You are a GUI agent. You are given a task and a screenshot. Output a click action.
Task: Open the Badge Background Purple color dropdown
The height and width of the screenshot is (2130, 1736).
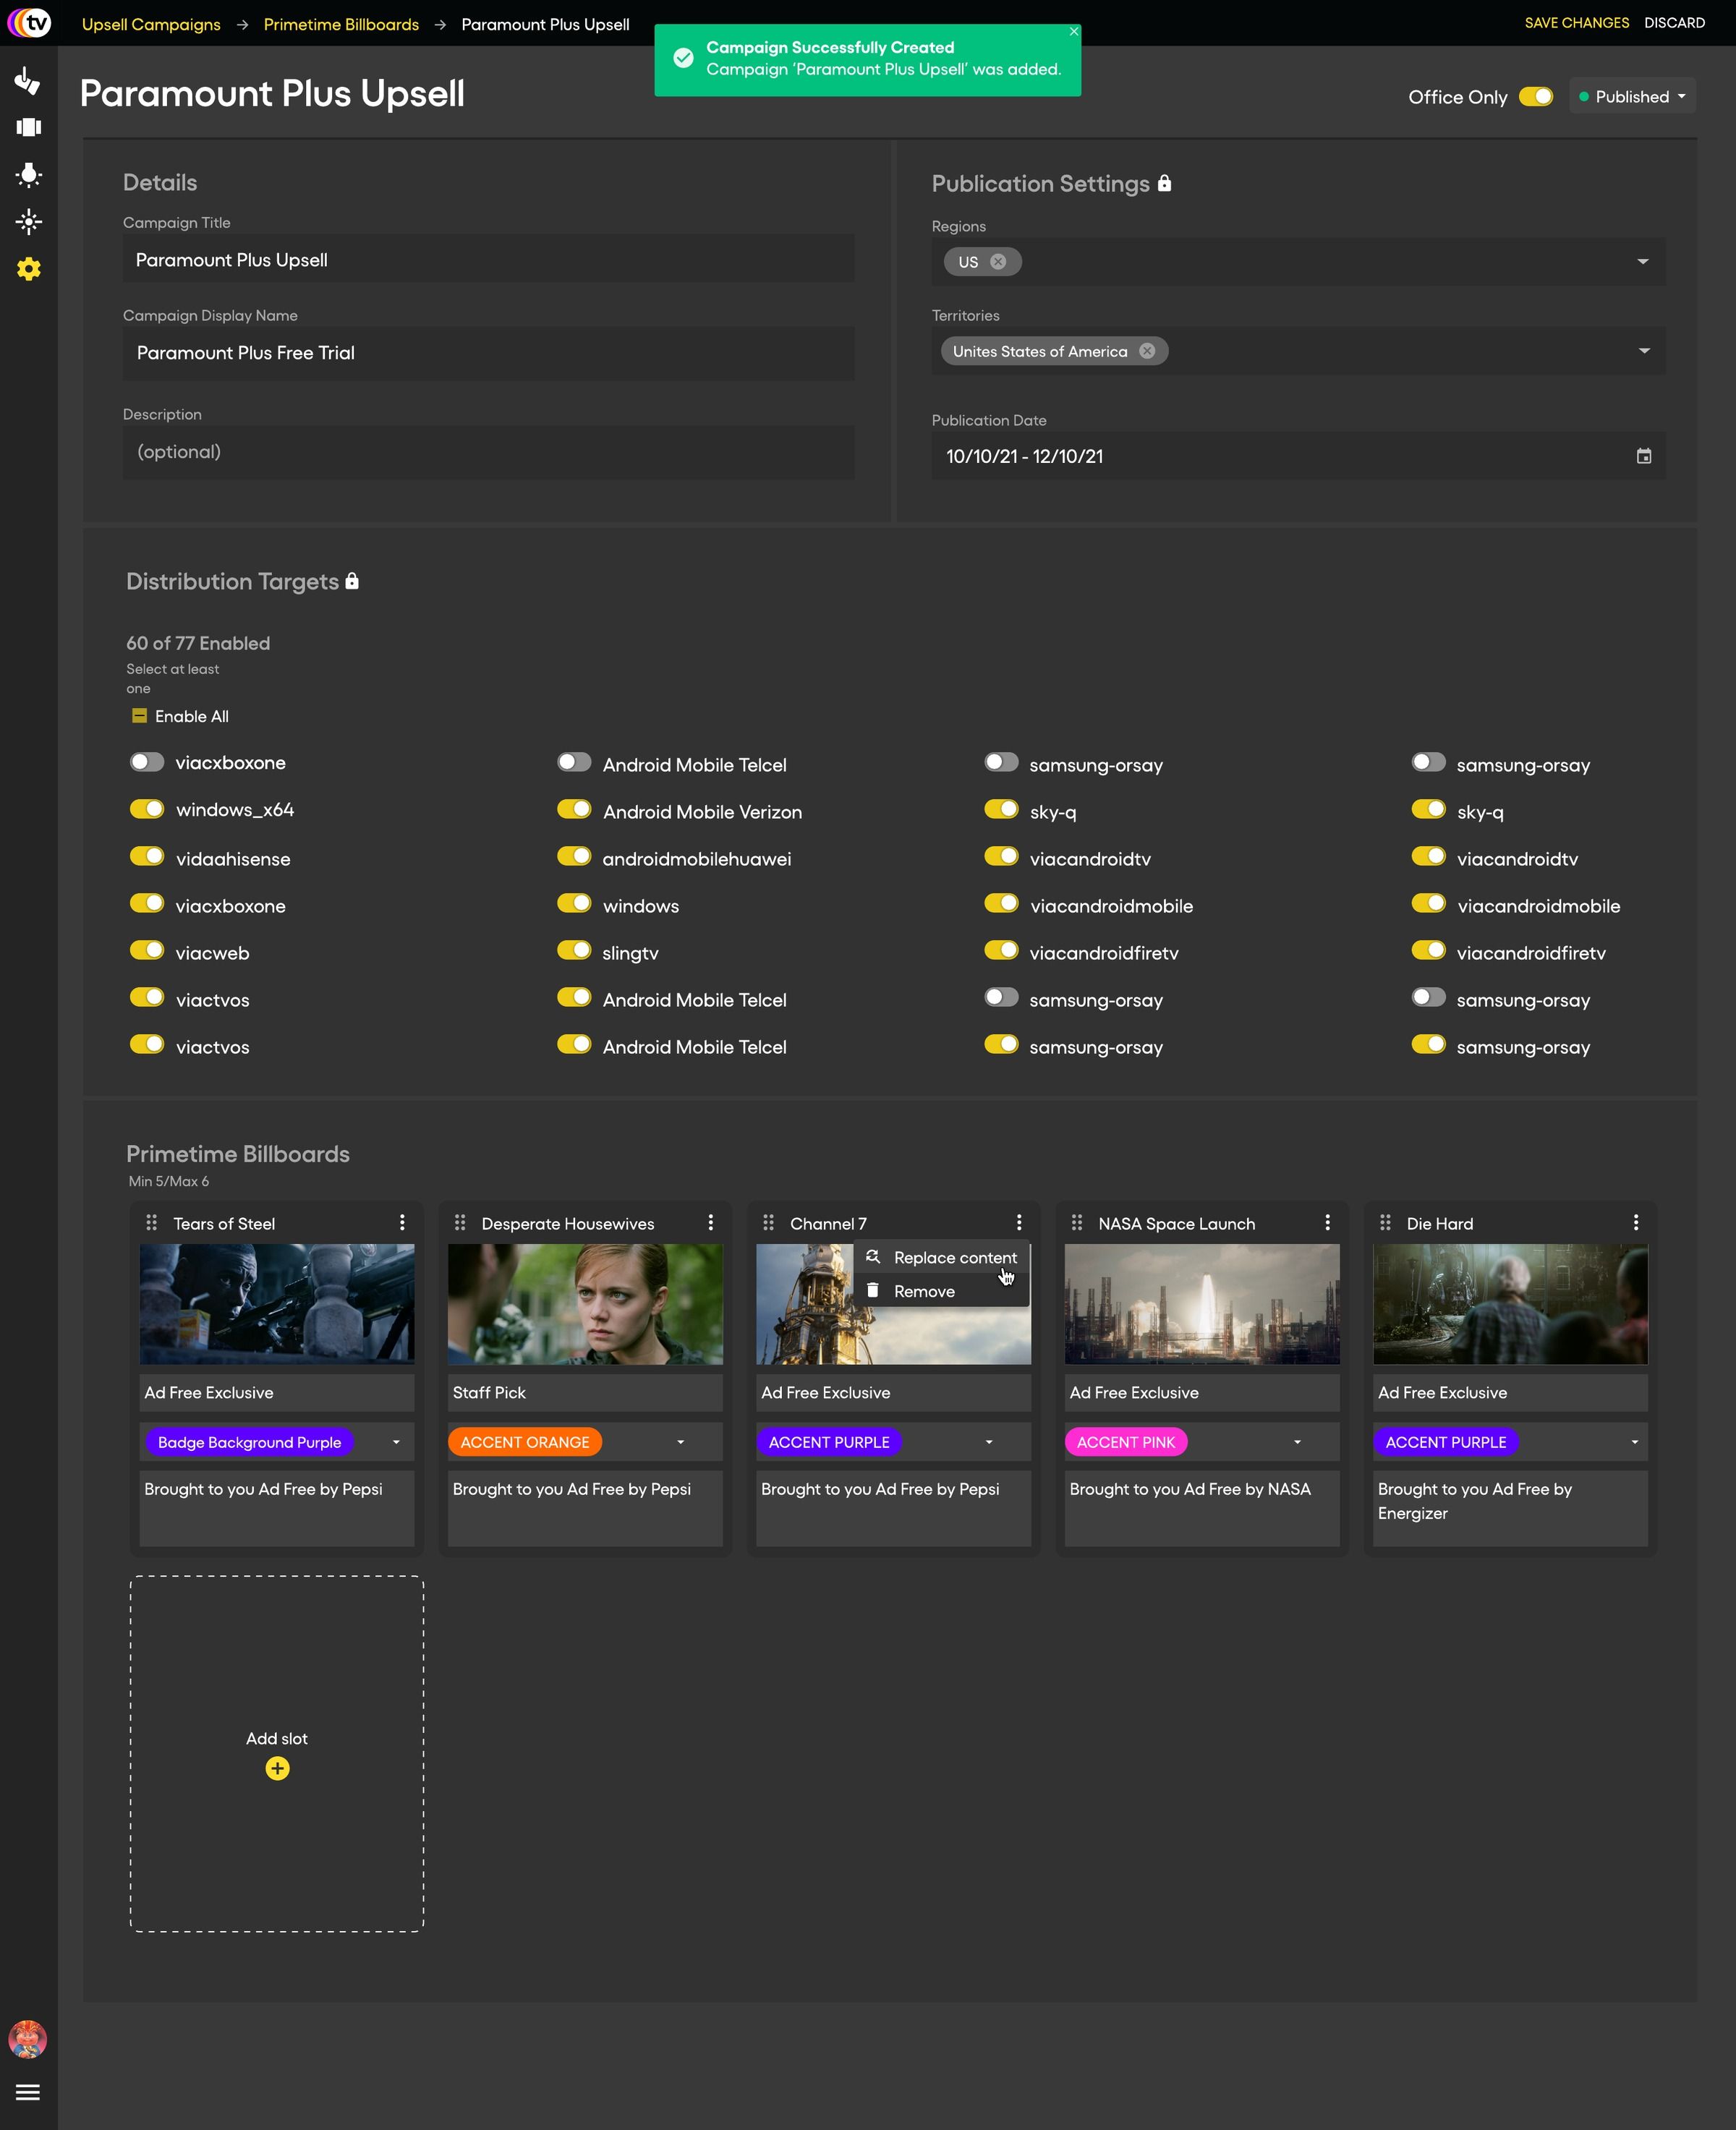tap(396, 1442)
